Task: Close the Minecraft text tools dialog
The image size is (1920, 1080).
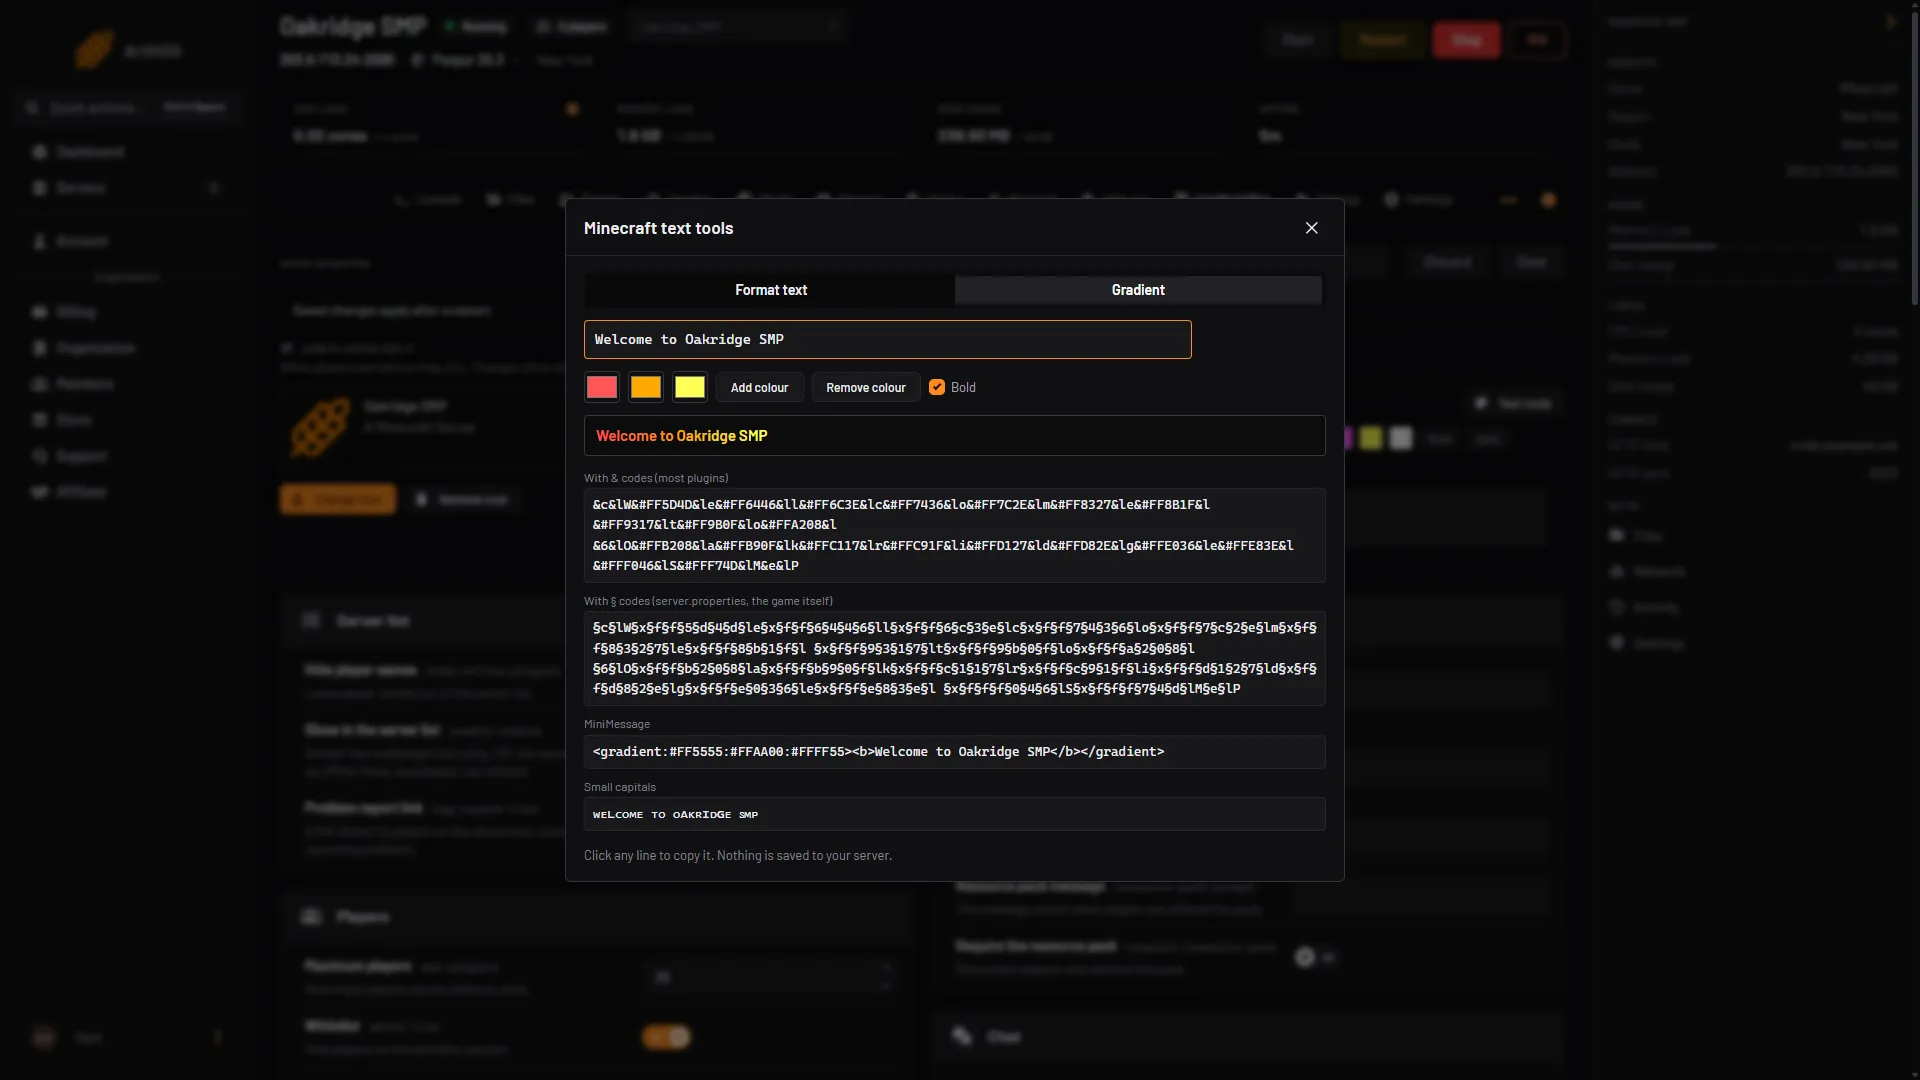Action: pos(1311,228)
